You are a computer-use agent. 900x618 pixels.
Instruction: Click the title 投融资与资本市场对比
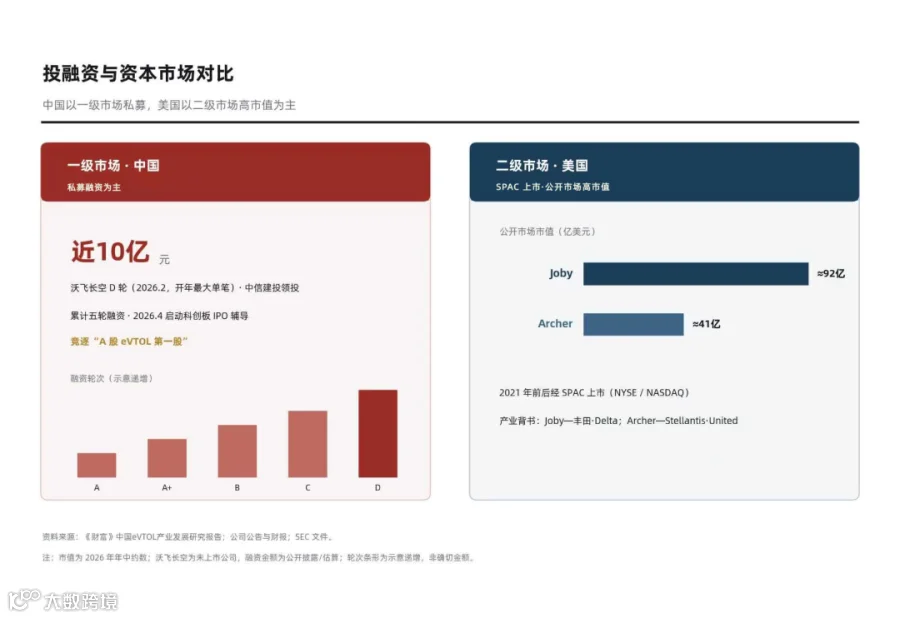point(138,73)
